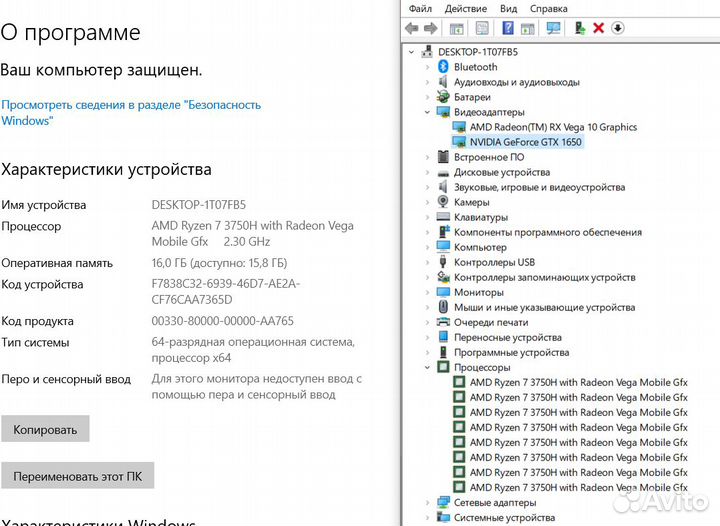Image resolution: width=720 pixels, height=526 pixels.
Task: Click the blue question mark help icon
Action: tap(508, 28)
